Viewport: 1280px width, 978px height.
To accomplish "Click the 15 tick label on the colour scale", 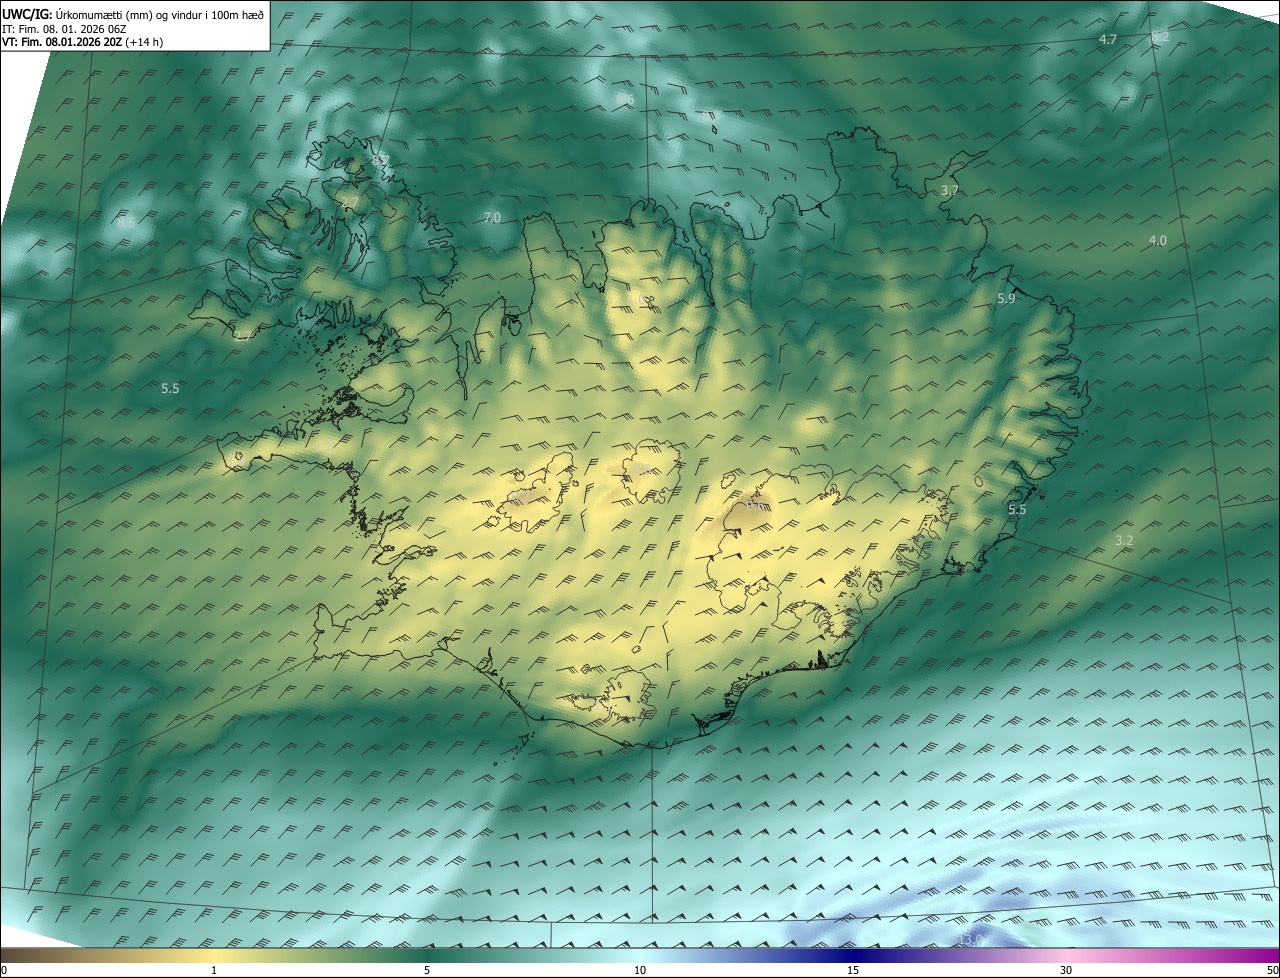I will (853, 970).
